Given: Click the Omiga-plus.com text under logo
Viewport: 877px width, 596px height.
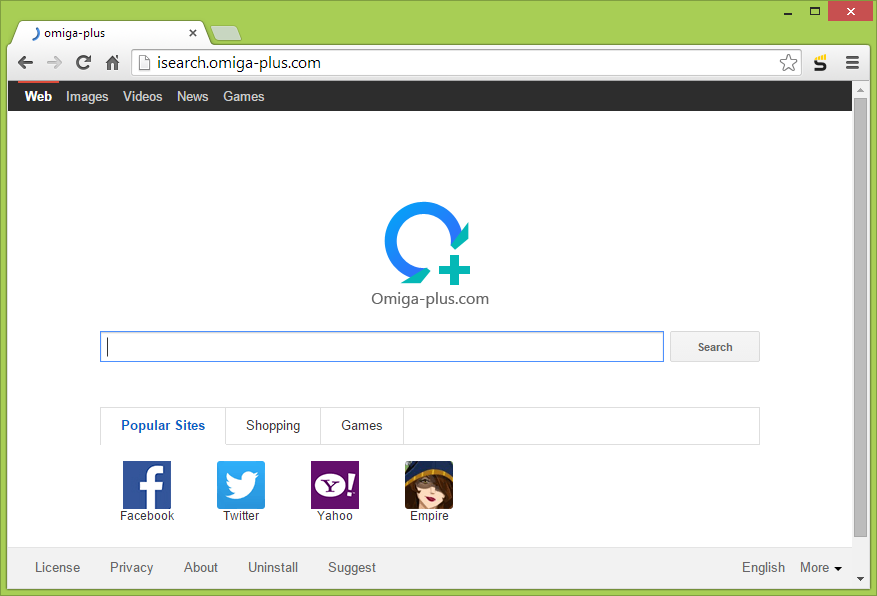Looking at the screenshot, I should (x=430, y=299).
